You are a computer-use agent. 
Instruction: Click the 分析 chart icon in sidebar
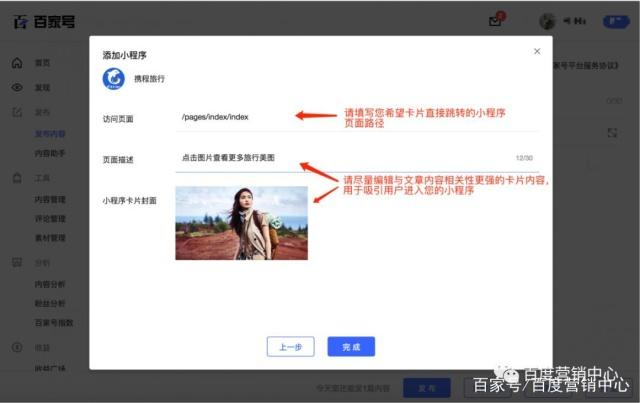[17, 262]
